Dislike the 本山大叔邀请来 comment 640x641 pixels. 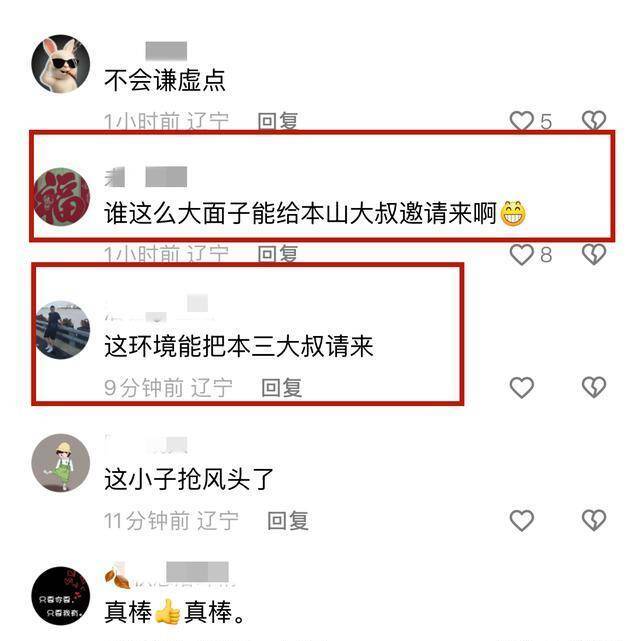coord(593,254)
